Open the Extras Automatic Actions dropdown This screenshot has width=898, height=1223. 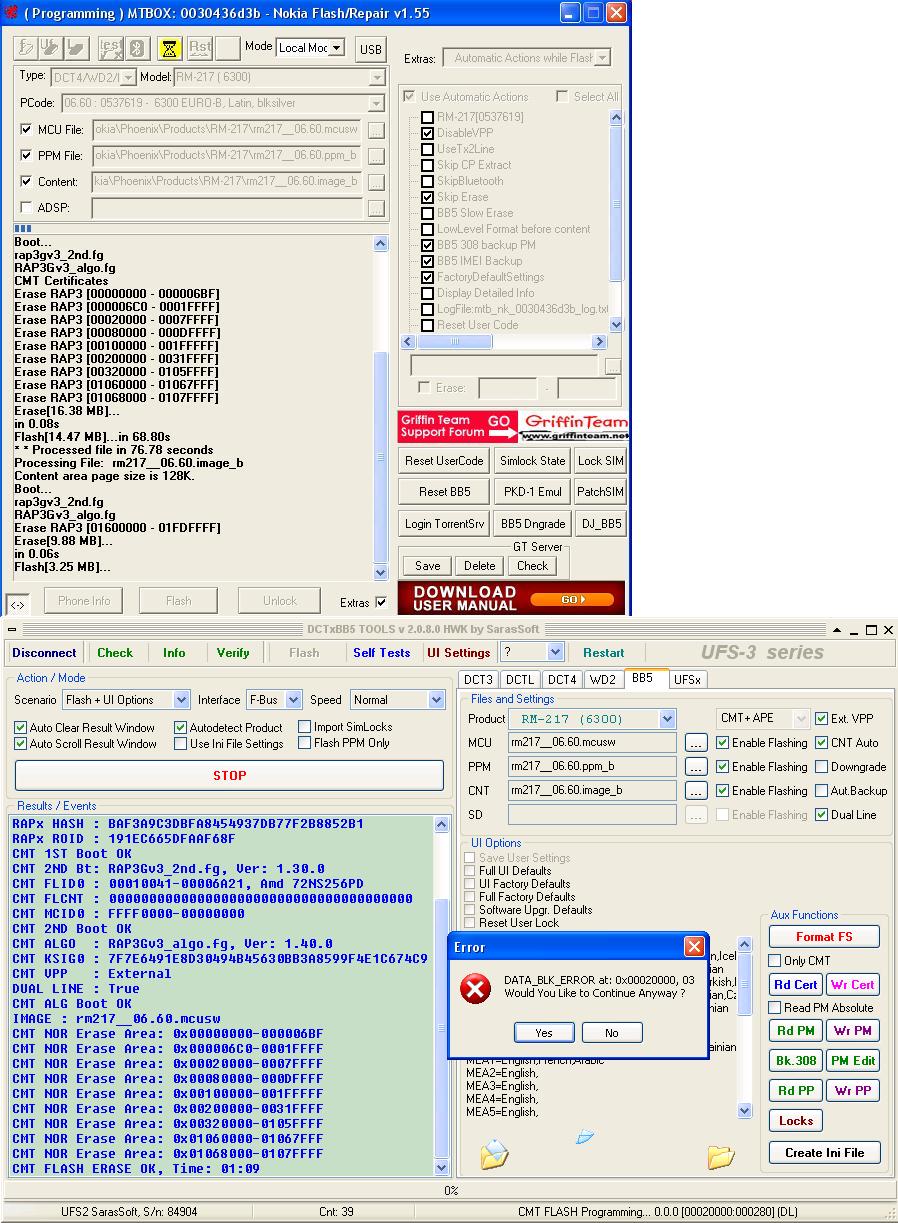click(602, 58)
